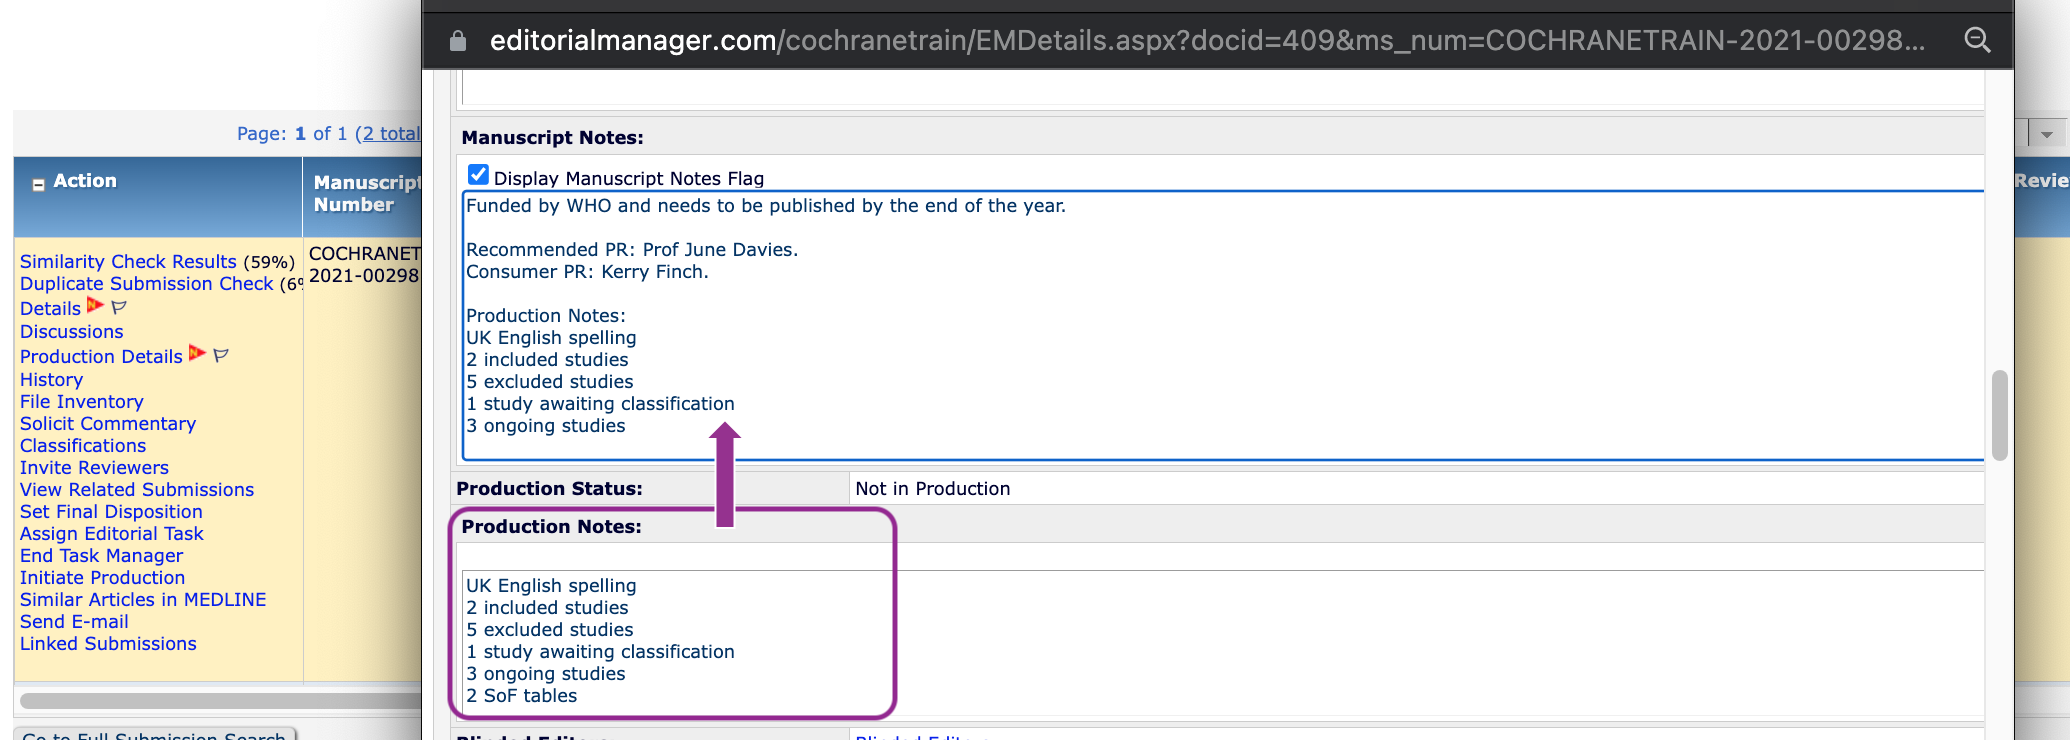Click Send E-mail link

(x=74, y=622)
